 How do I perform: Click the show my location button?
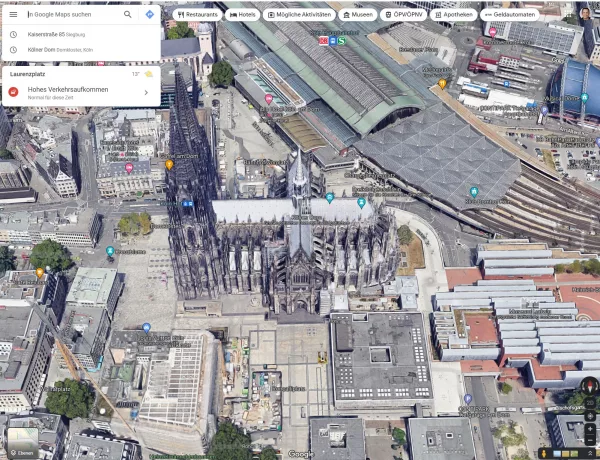tap(590, 416)
